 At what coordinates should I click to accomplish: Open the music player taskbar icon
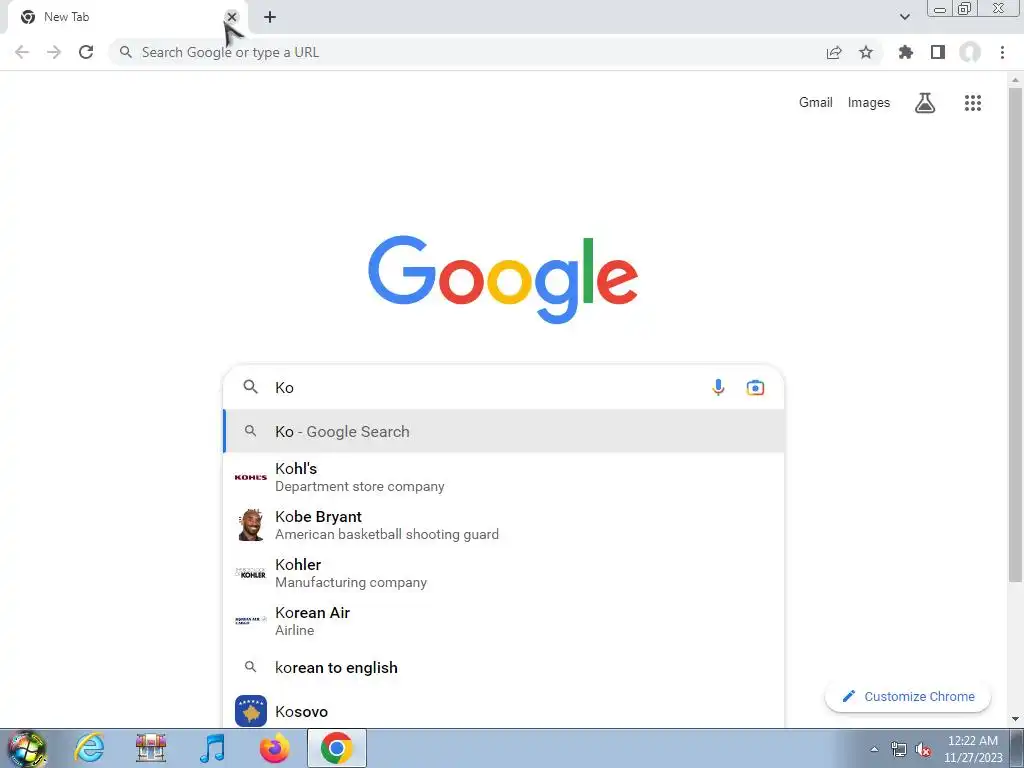(x=213, y=748)
